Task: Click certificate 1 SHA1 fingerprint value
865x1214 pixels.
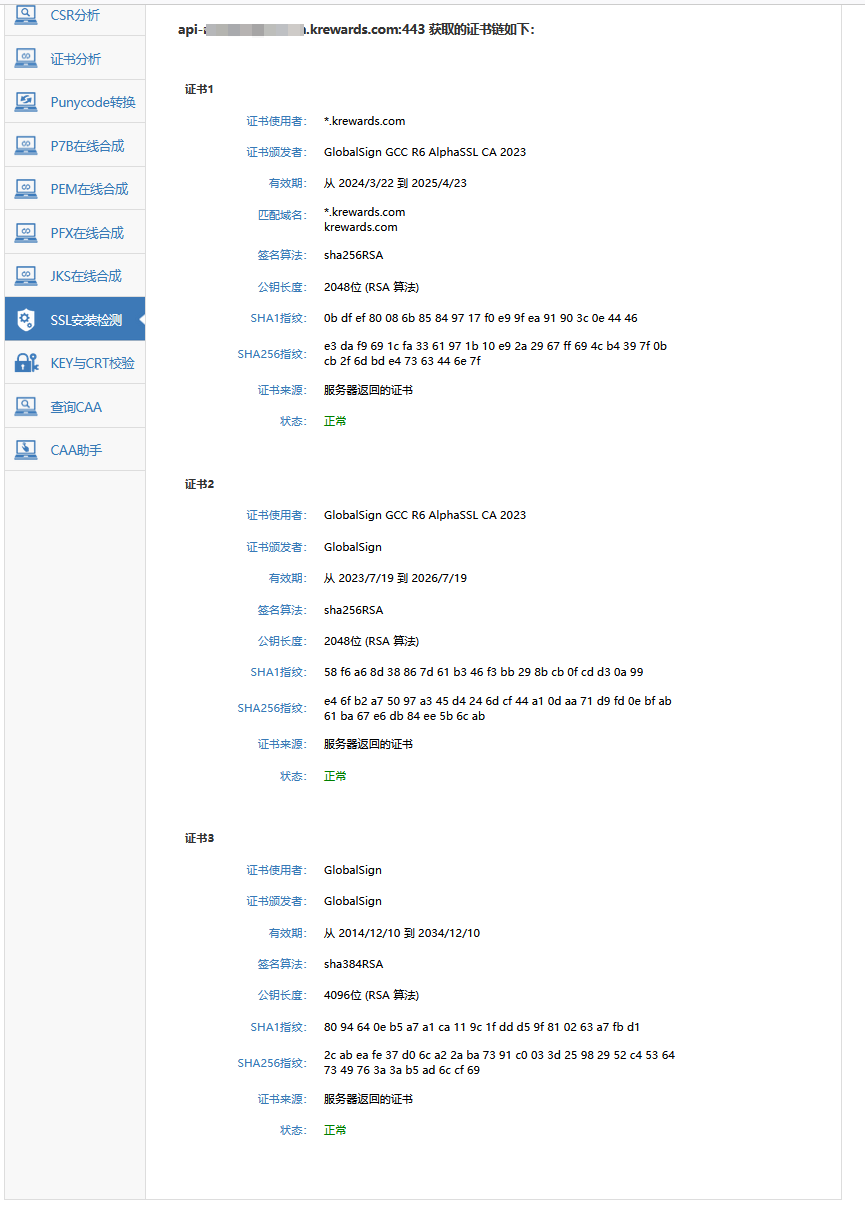Action: (x=480, y=318)
